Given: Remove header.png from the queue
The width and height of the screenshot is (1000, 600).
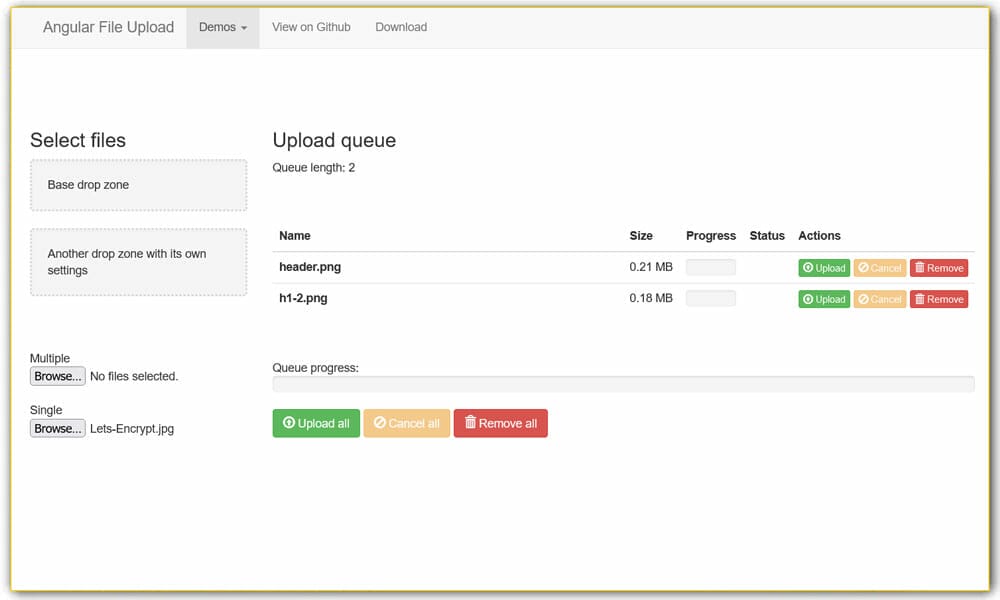Looking at the screenshot, I should click(x=938, y=267).
